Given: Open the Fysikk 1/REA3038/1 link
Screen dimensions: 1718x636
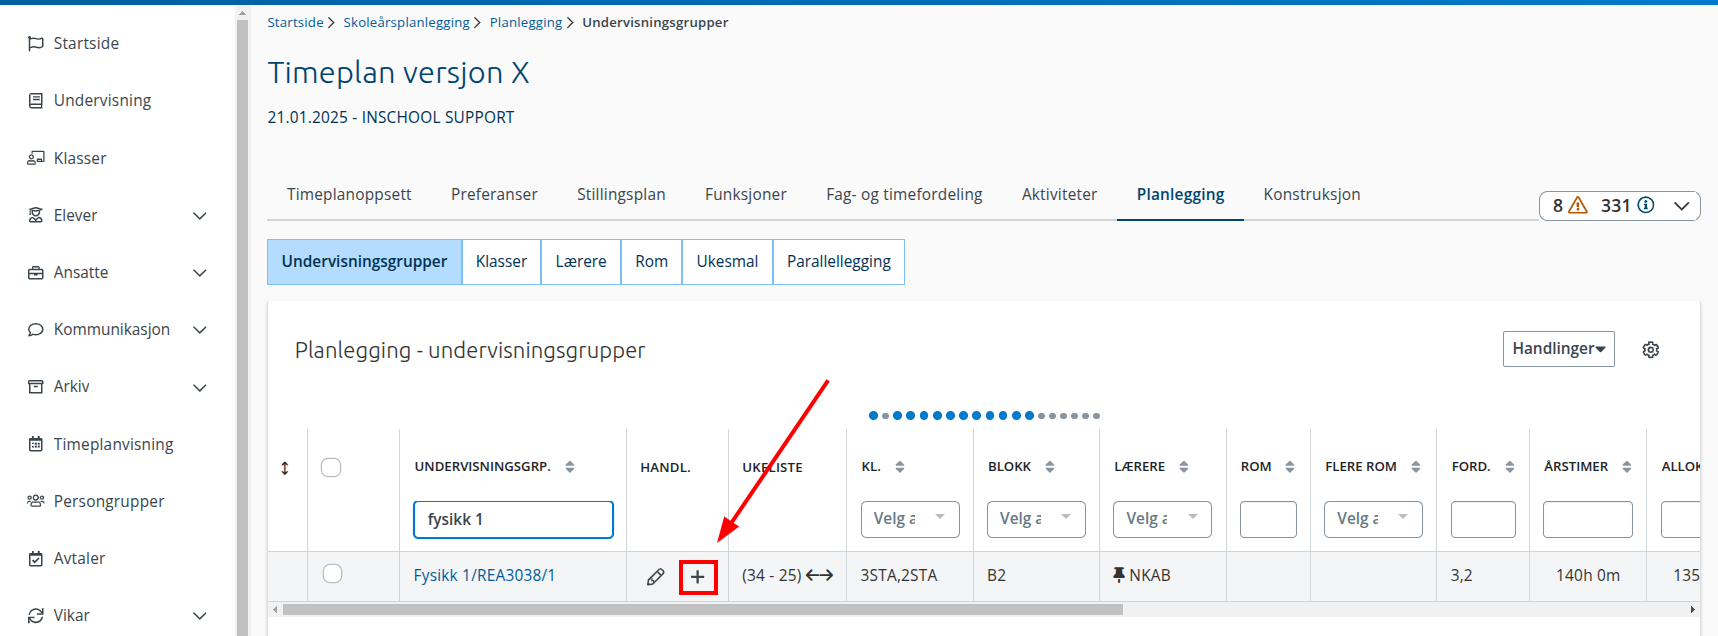Looking at the screenshot, I should 484,575.
